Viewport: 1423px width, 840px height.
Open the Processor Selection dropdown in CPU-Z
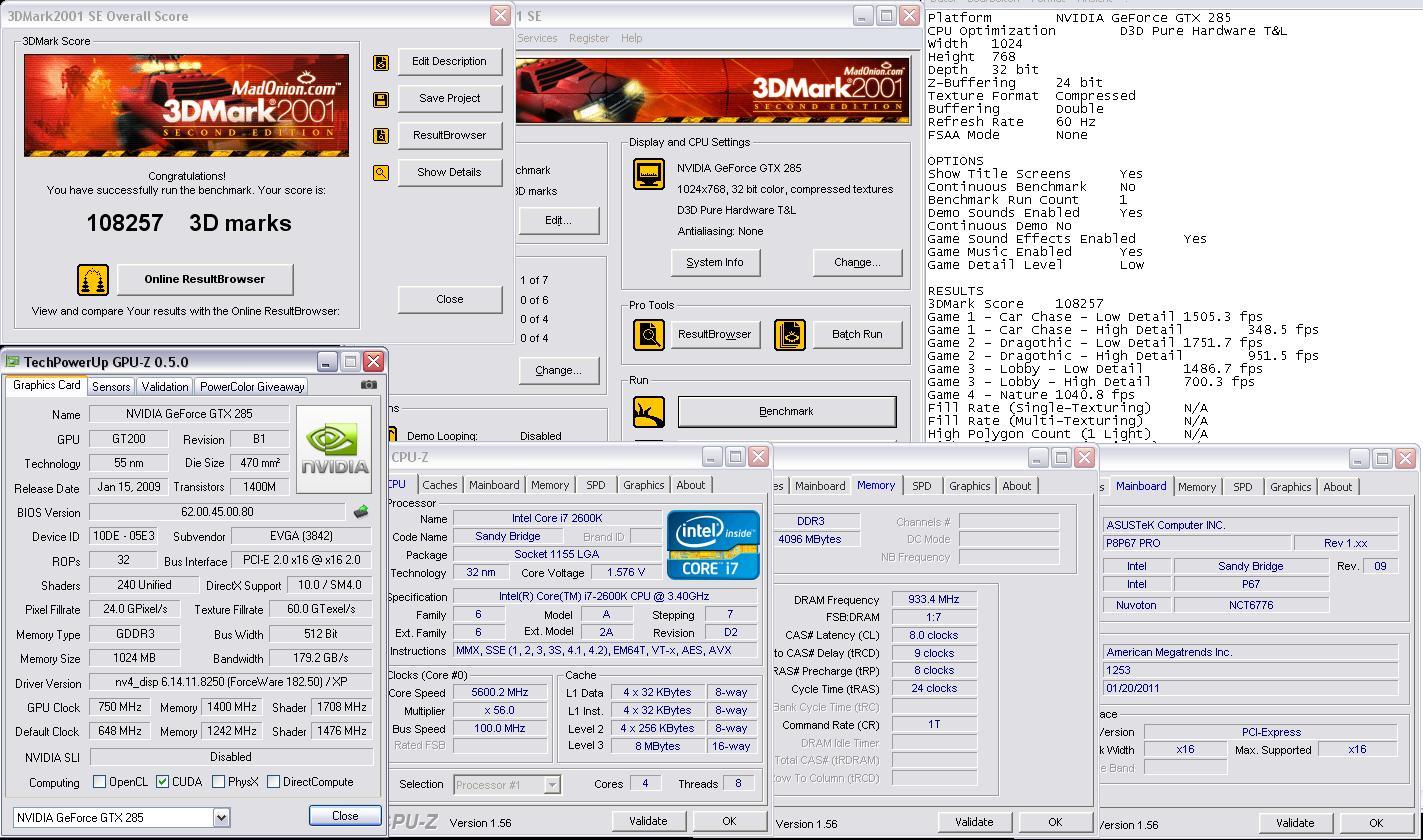click(551, 785)
